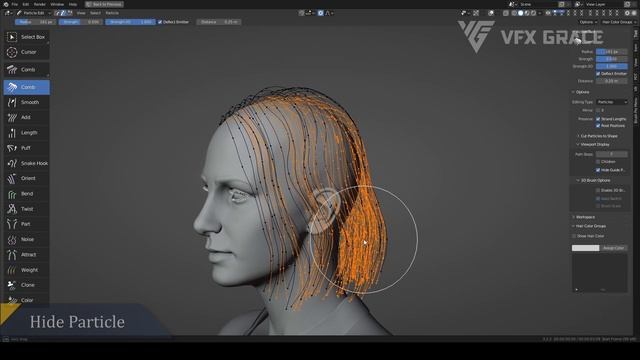Toggle Hide Guide checkbox
The width and height of the screenshot is (640, 360).
598,170
